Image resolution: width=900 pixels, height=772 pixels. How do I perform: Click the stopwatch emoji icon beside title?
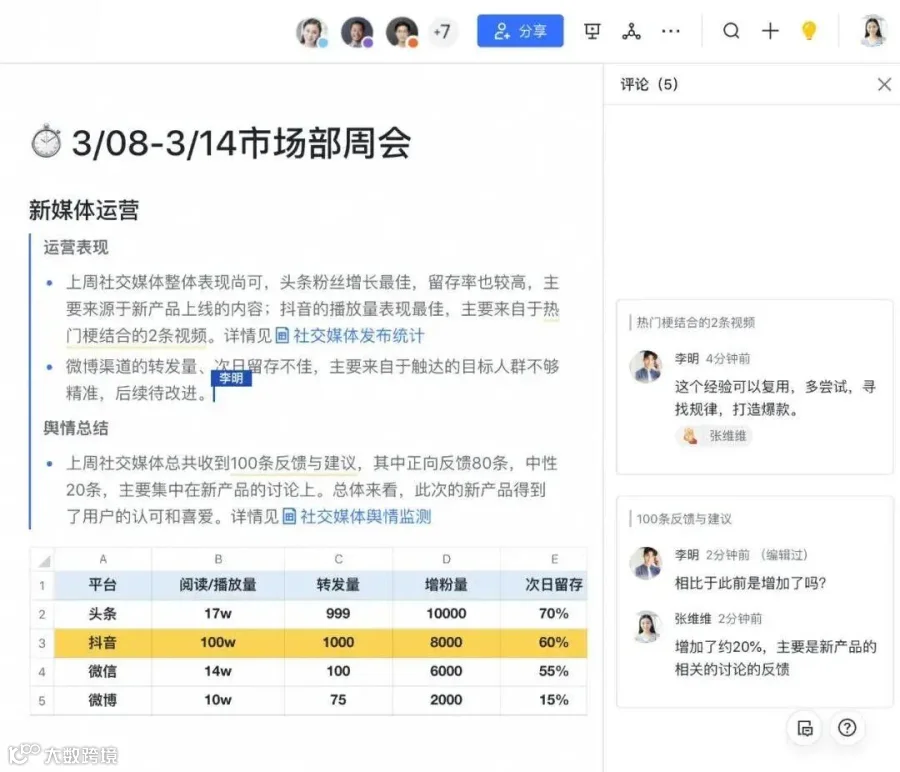click(46, 141)
